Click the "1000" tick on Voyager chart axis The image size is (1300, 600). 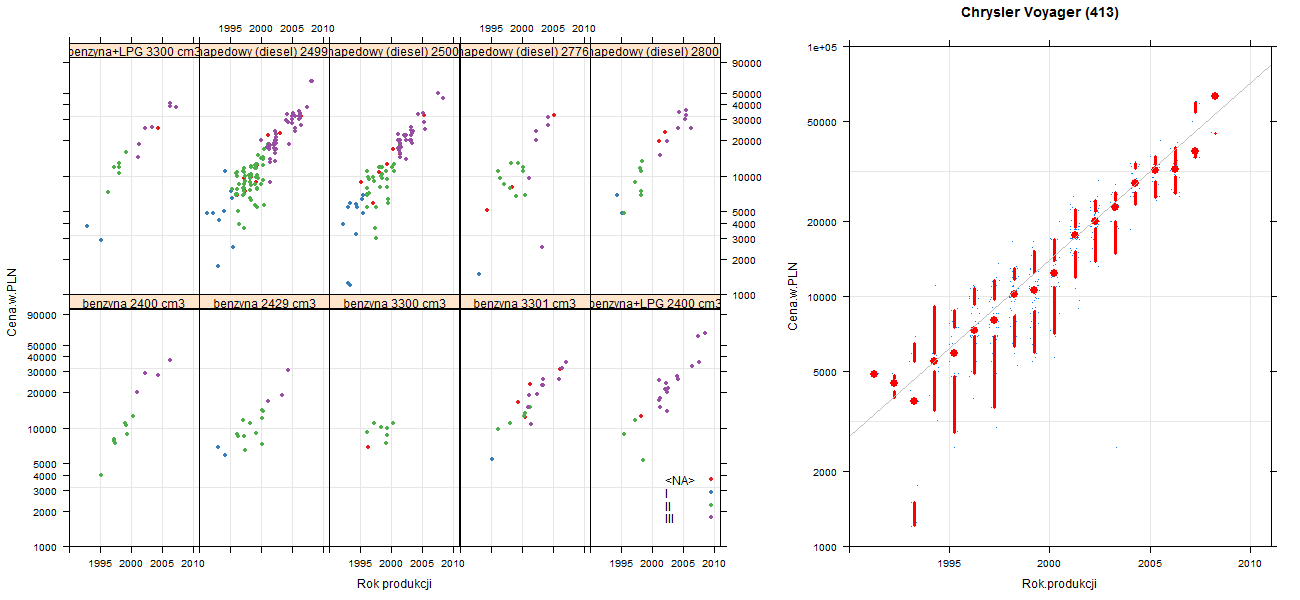pos(827,546)
